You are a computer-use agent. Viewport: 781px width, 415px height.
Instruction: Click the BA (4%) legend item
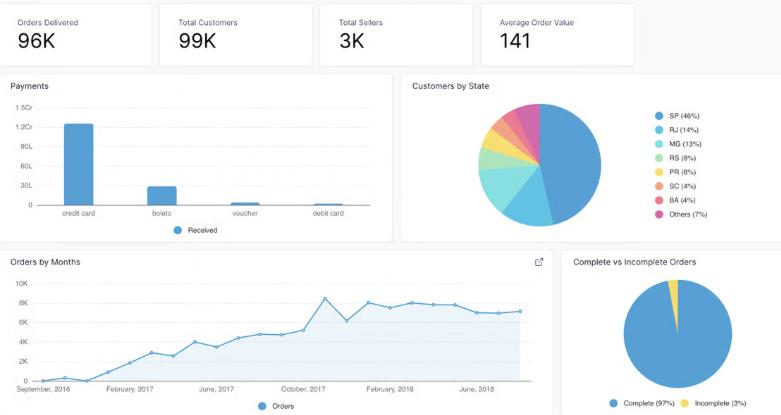coord(677,200)
